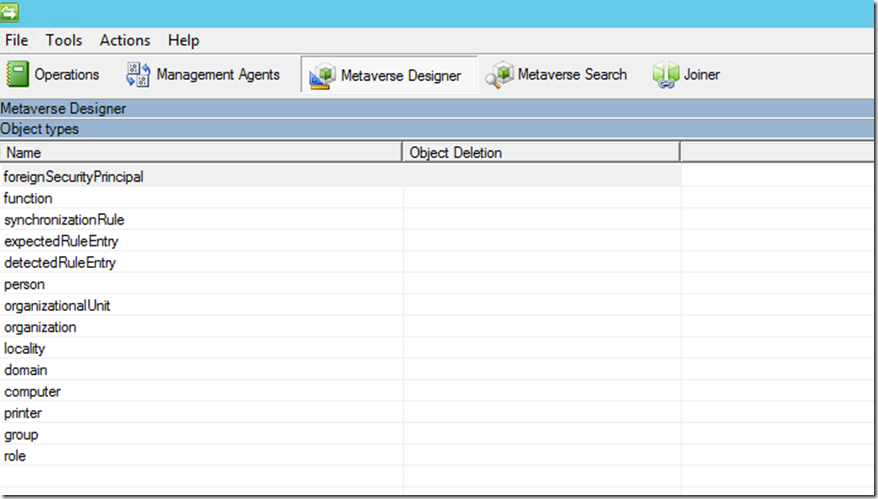This screenshot has width=878, height=499.
Task: Click the Joiner icon
Action: click(x=665, y=74)
